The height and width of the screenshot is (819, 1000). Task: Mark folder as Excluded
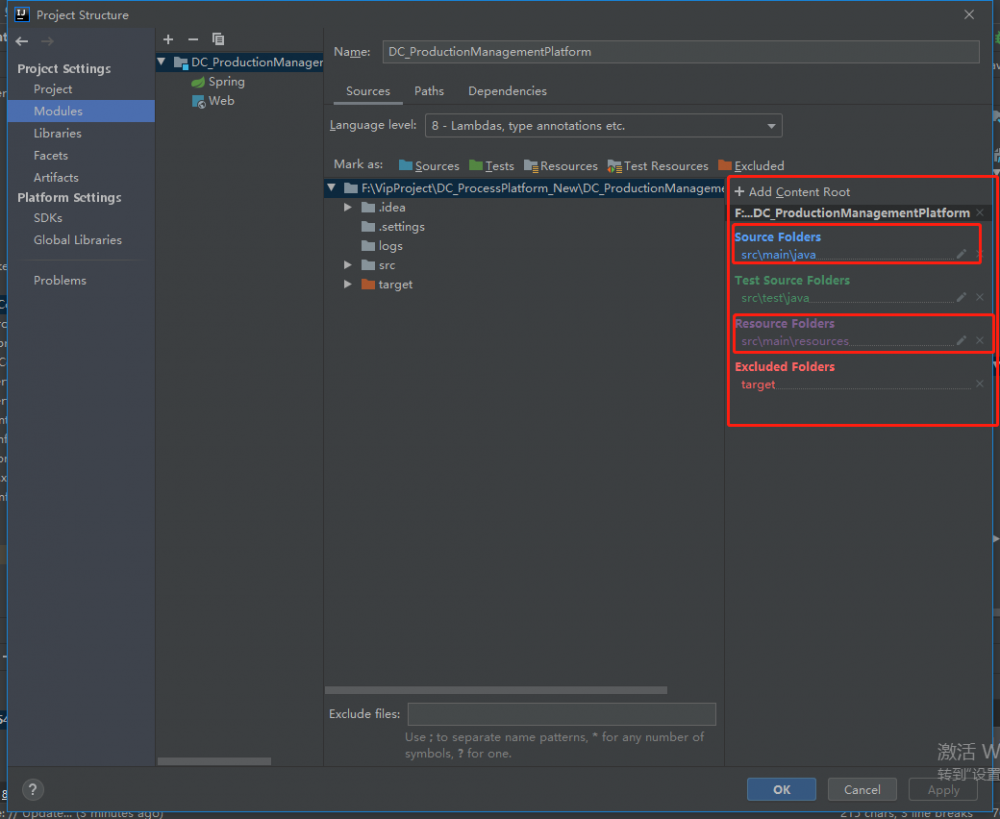[x=751, y=166]
